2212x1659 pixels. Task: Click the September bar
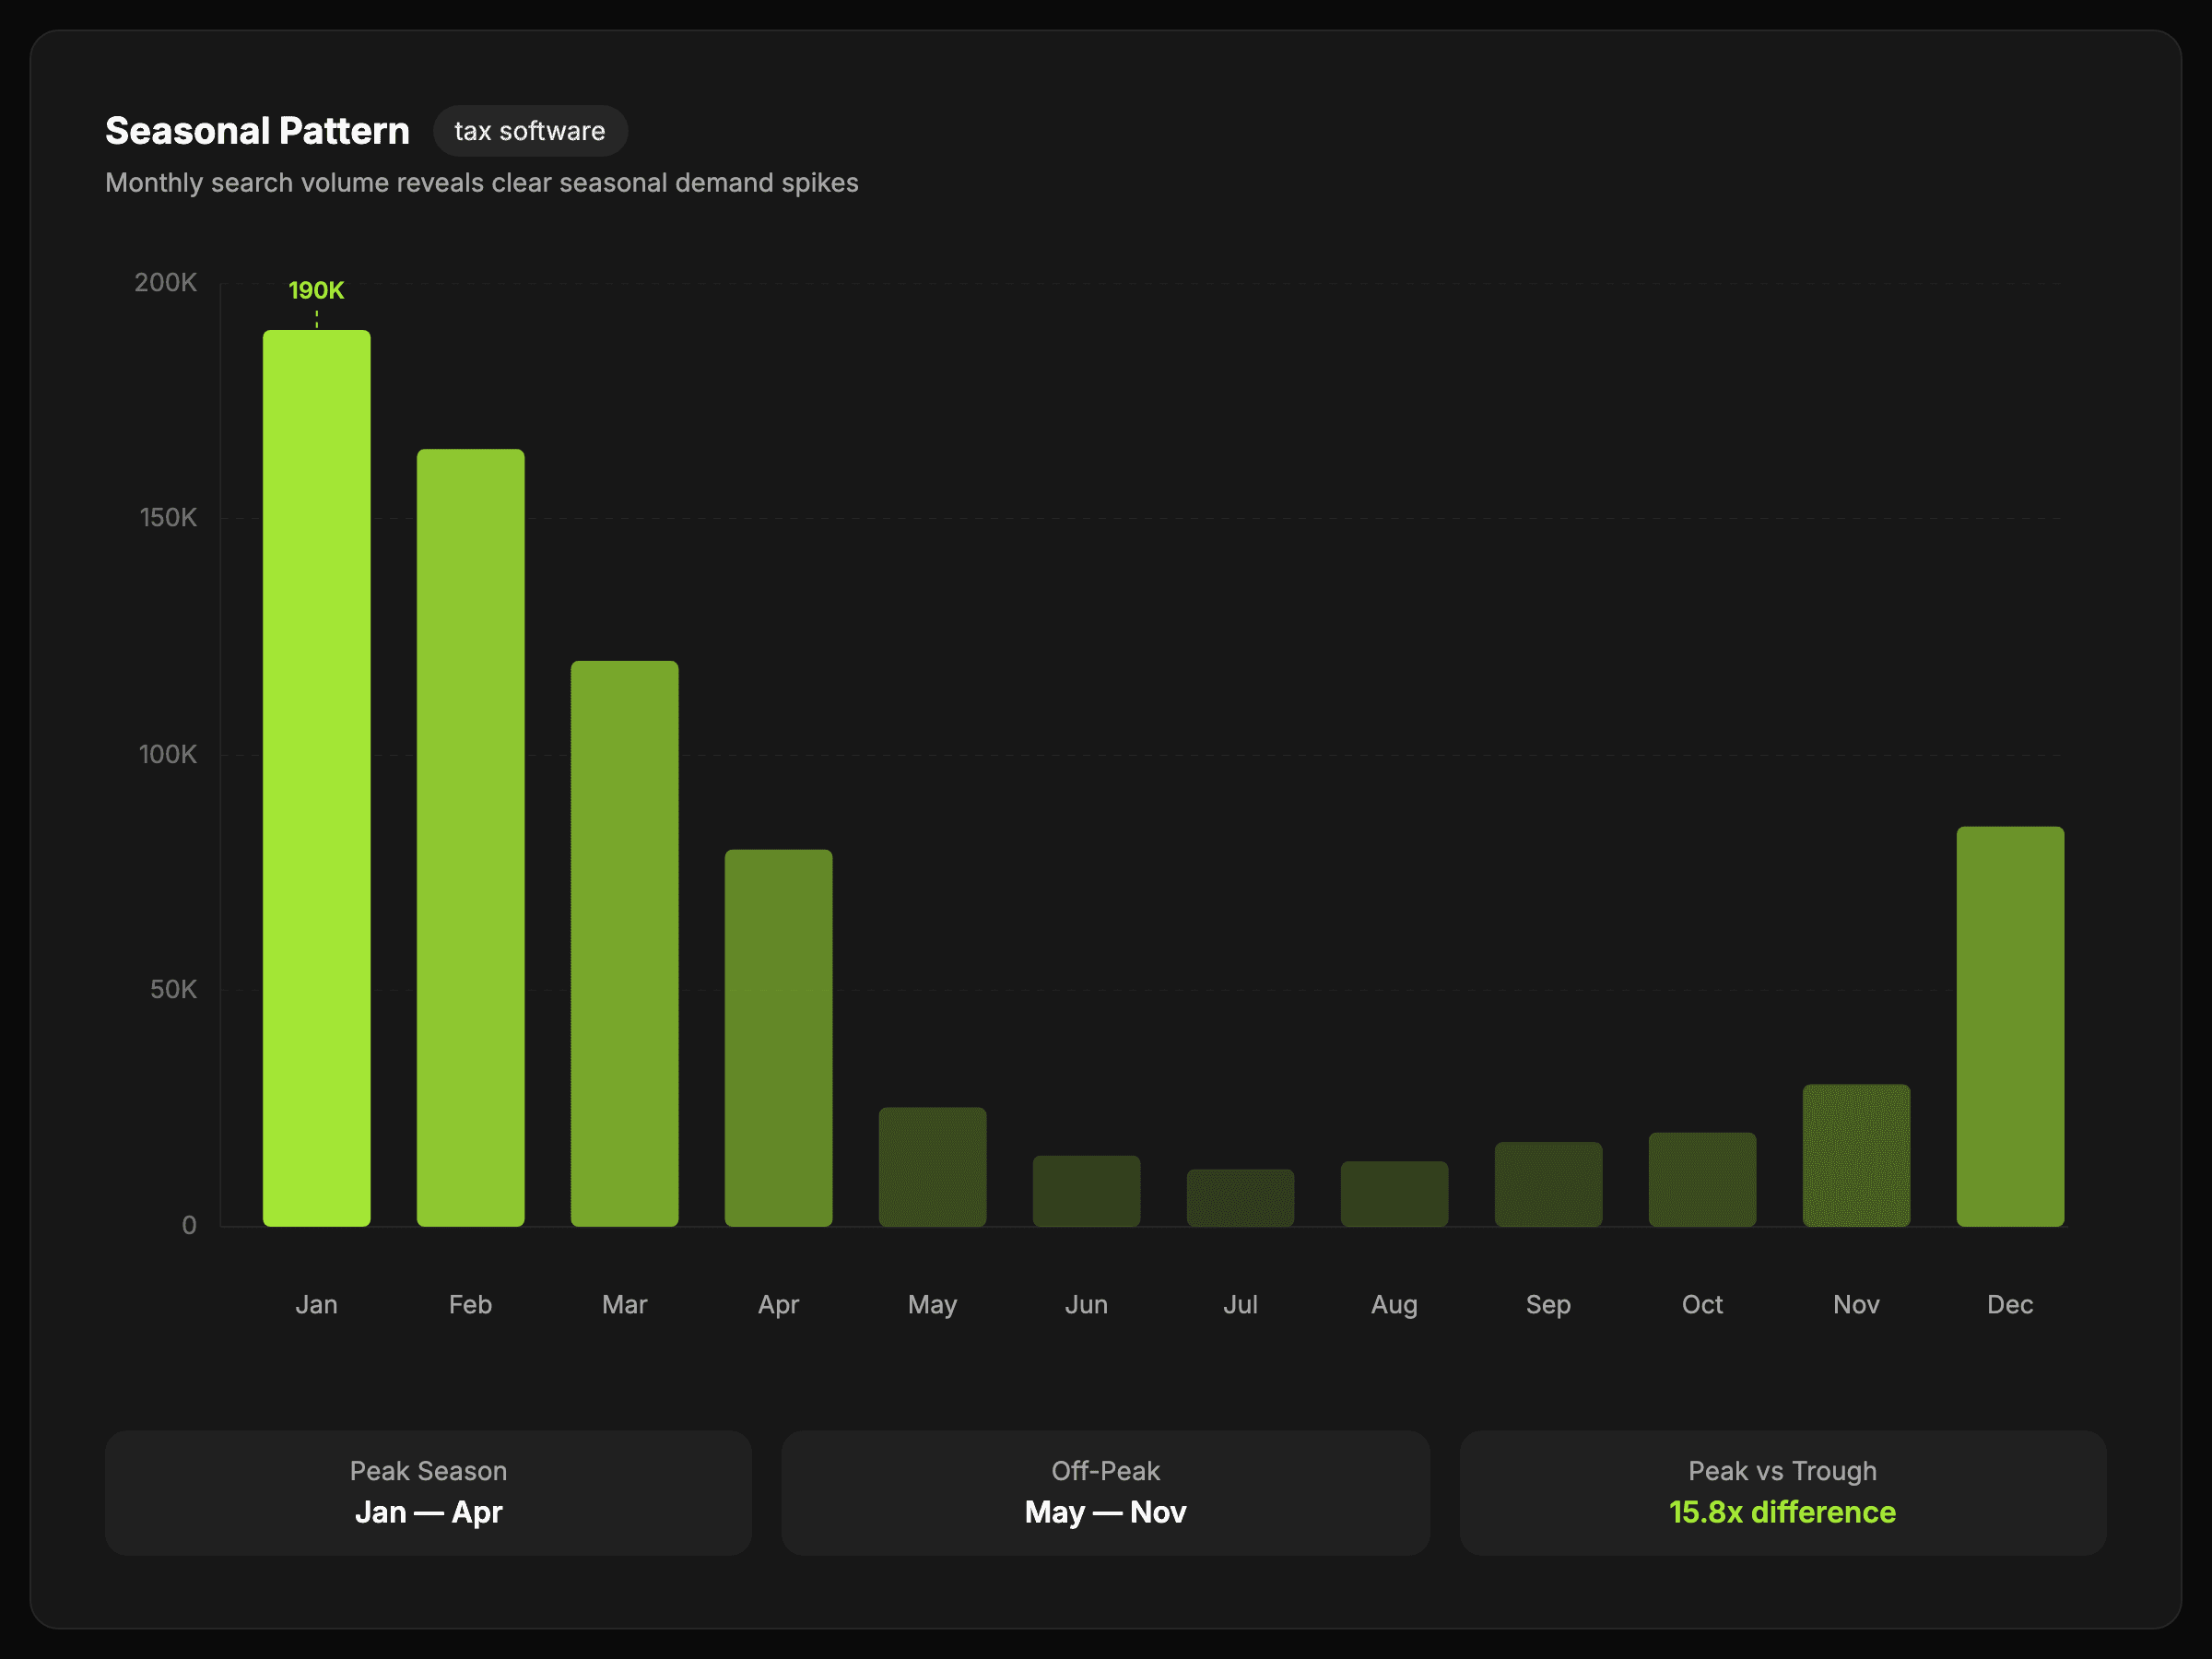[x=1548, y=1184]
